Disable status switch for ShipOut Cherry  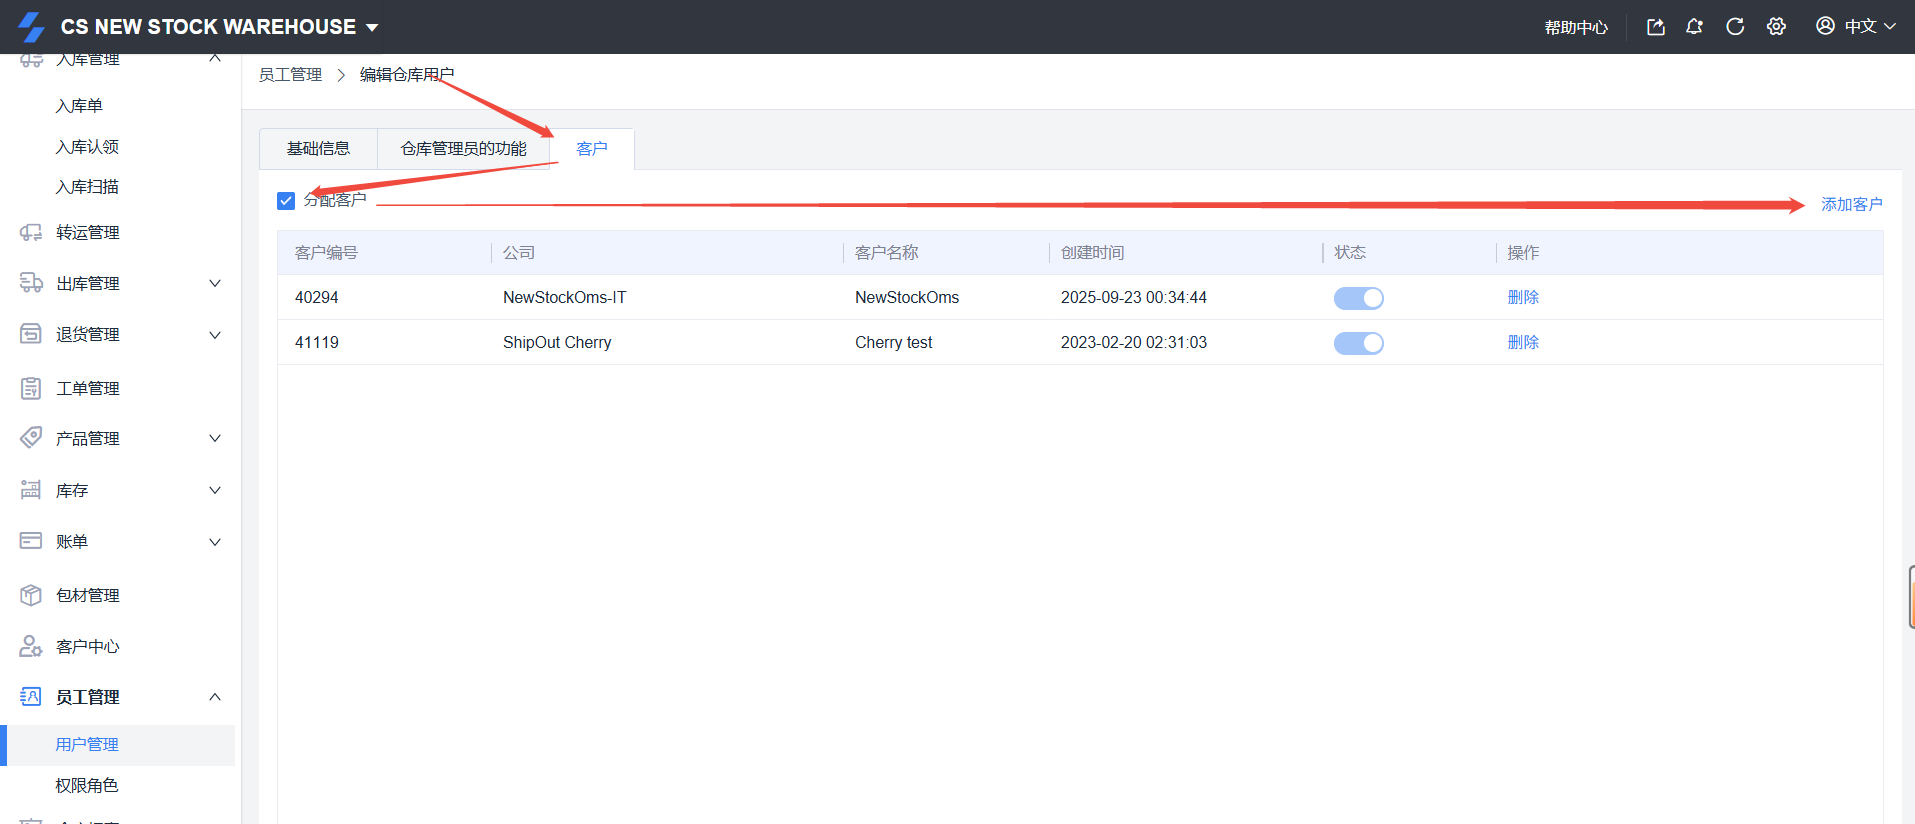pyautogui.click(x=1358, y=343)
